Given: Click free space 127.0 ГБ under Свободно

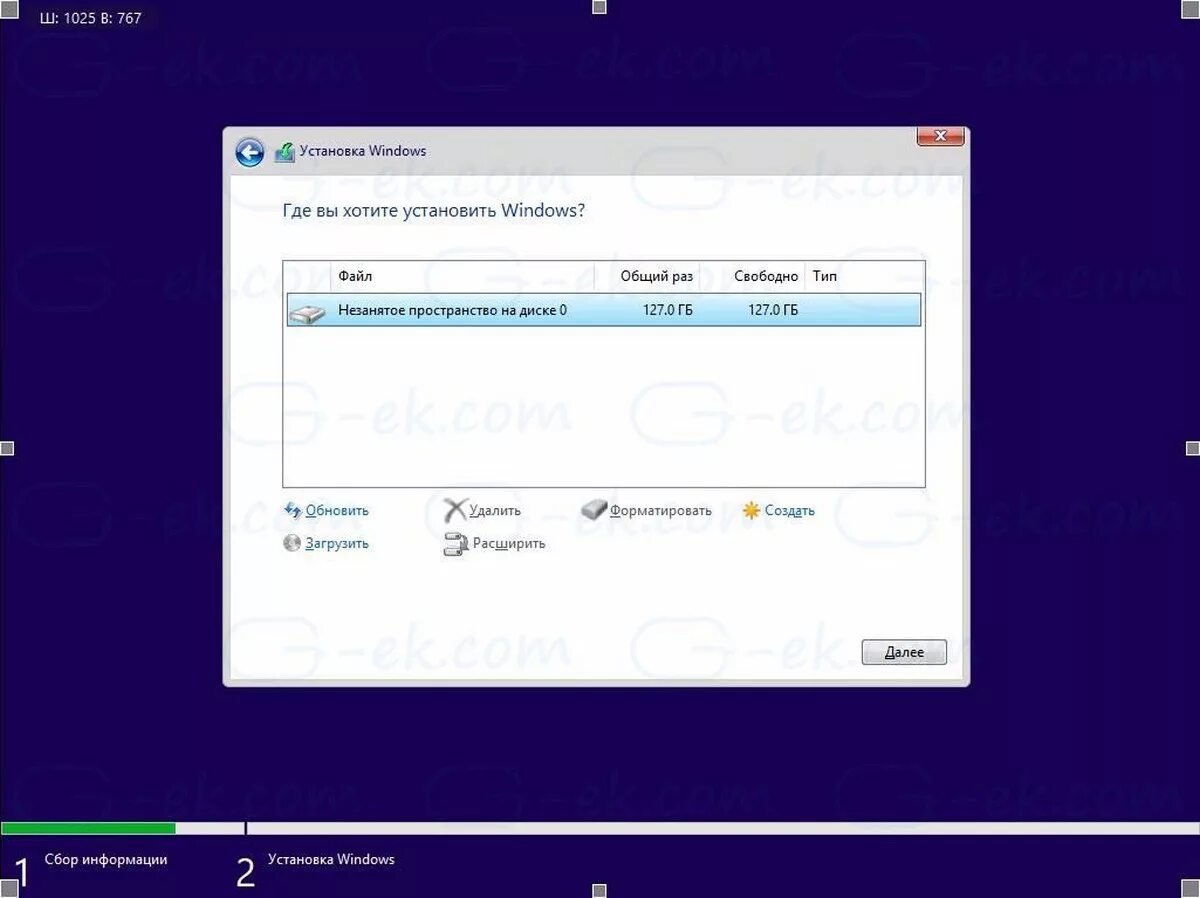Looking at the screenshot, I should coord(773,311).
